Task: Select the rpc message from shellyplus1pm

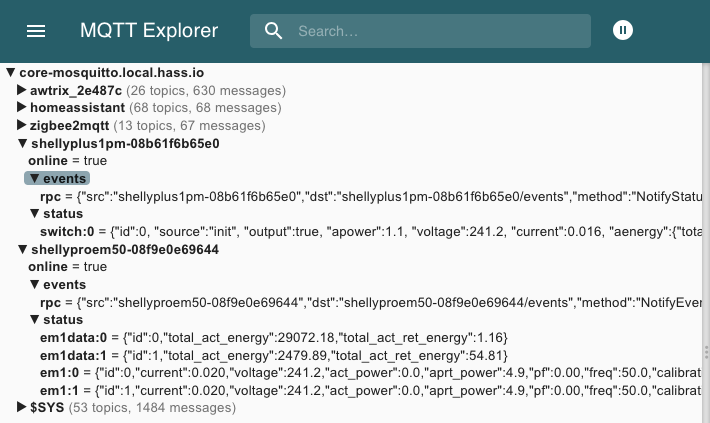Action: 371,196
